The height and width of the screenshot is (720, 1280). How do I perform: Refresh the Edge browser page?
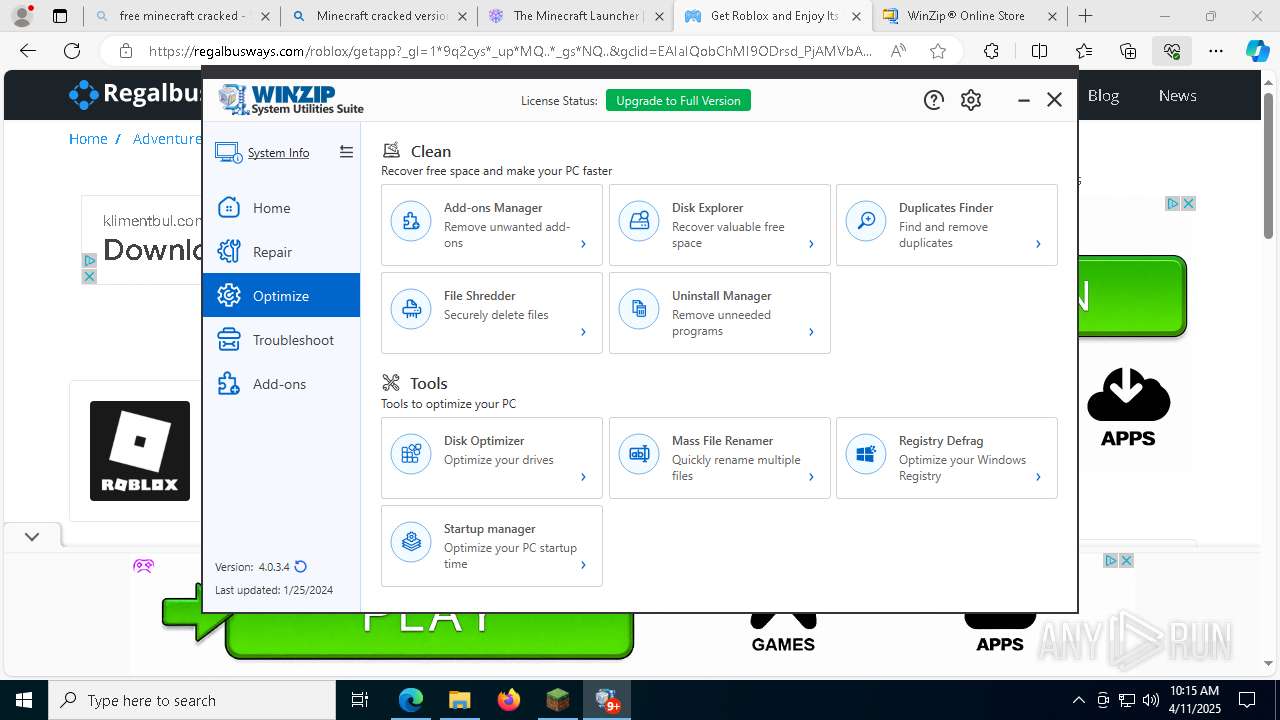click(x=72, y=51)
